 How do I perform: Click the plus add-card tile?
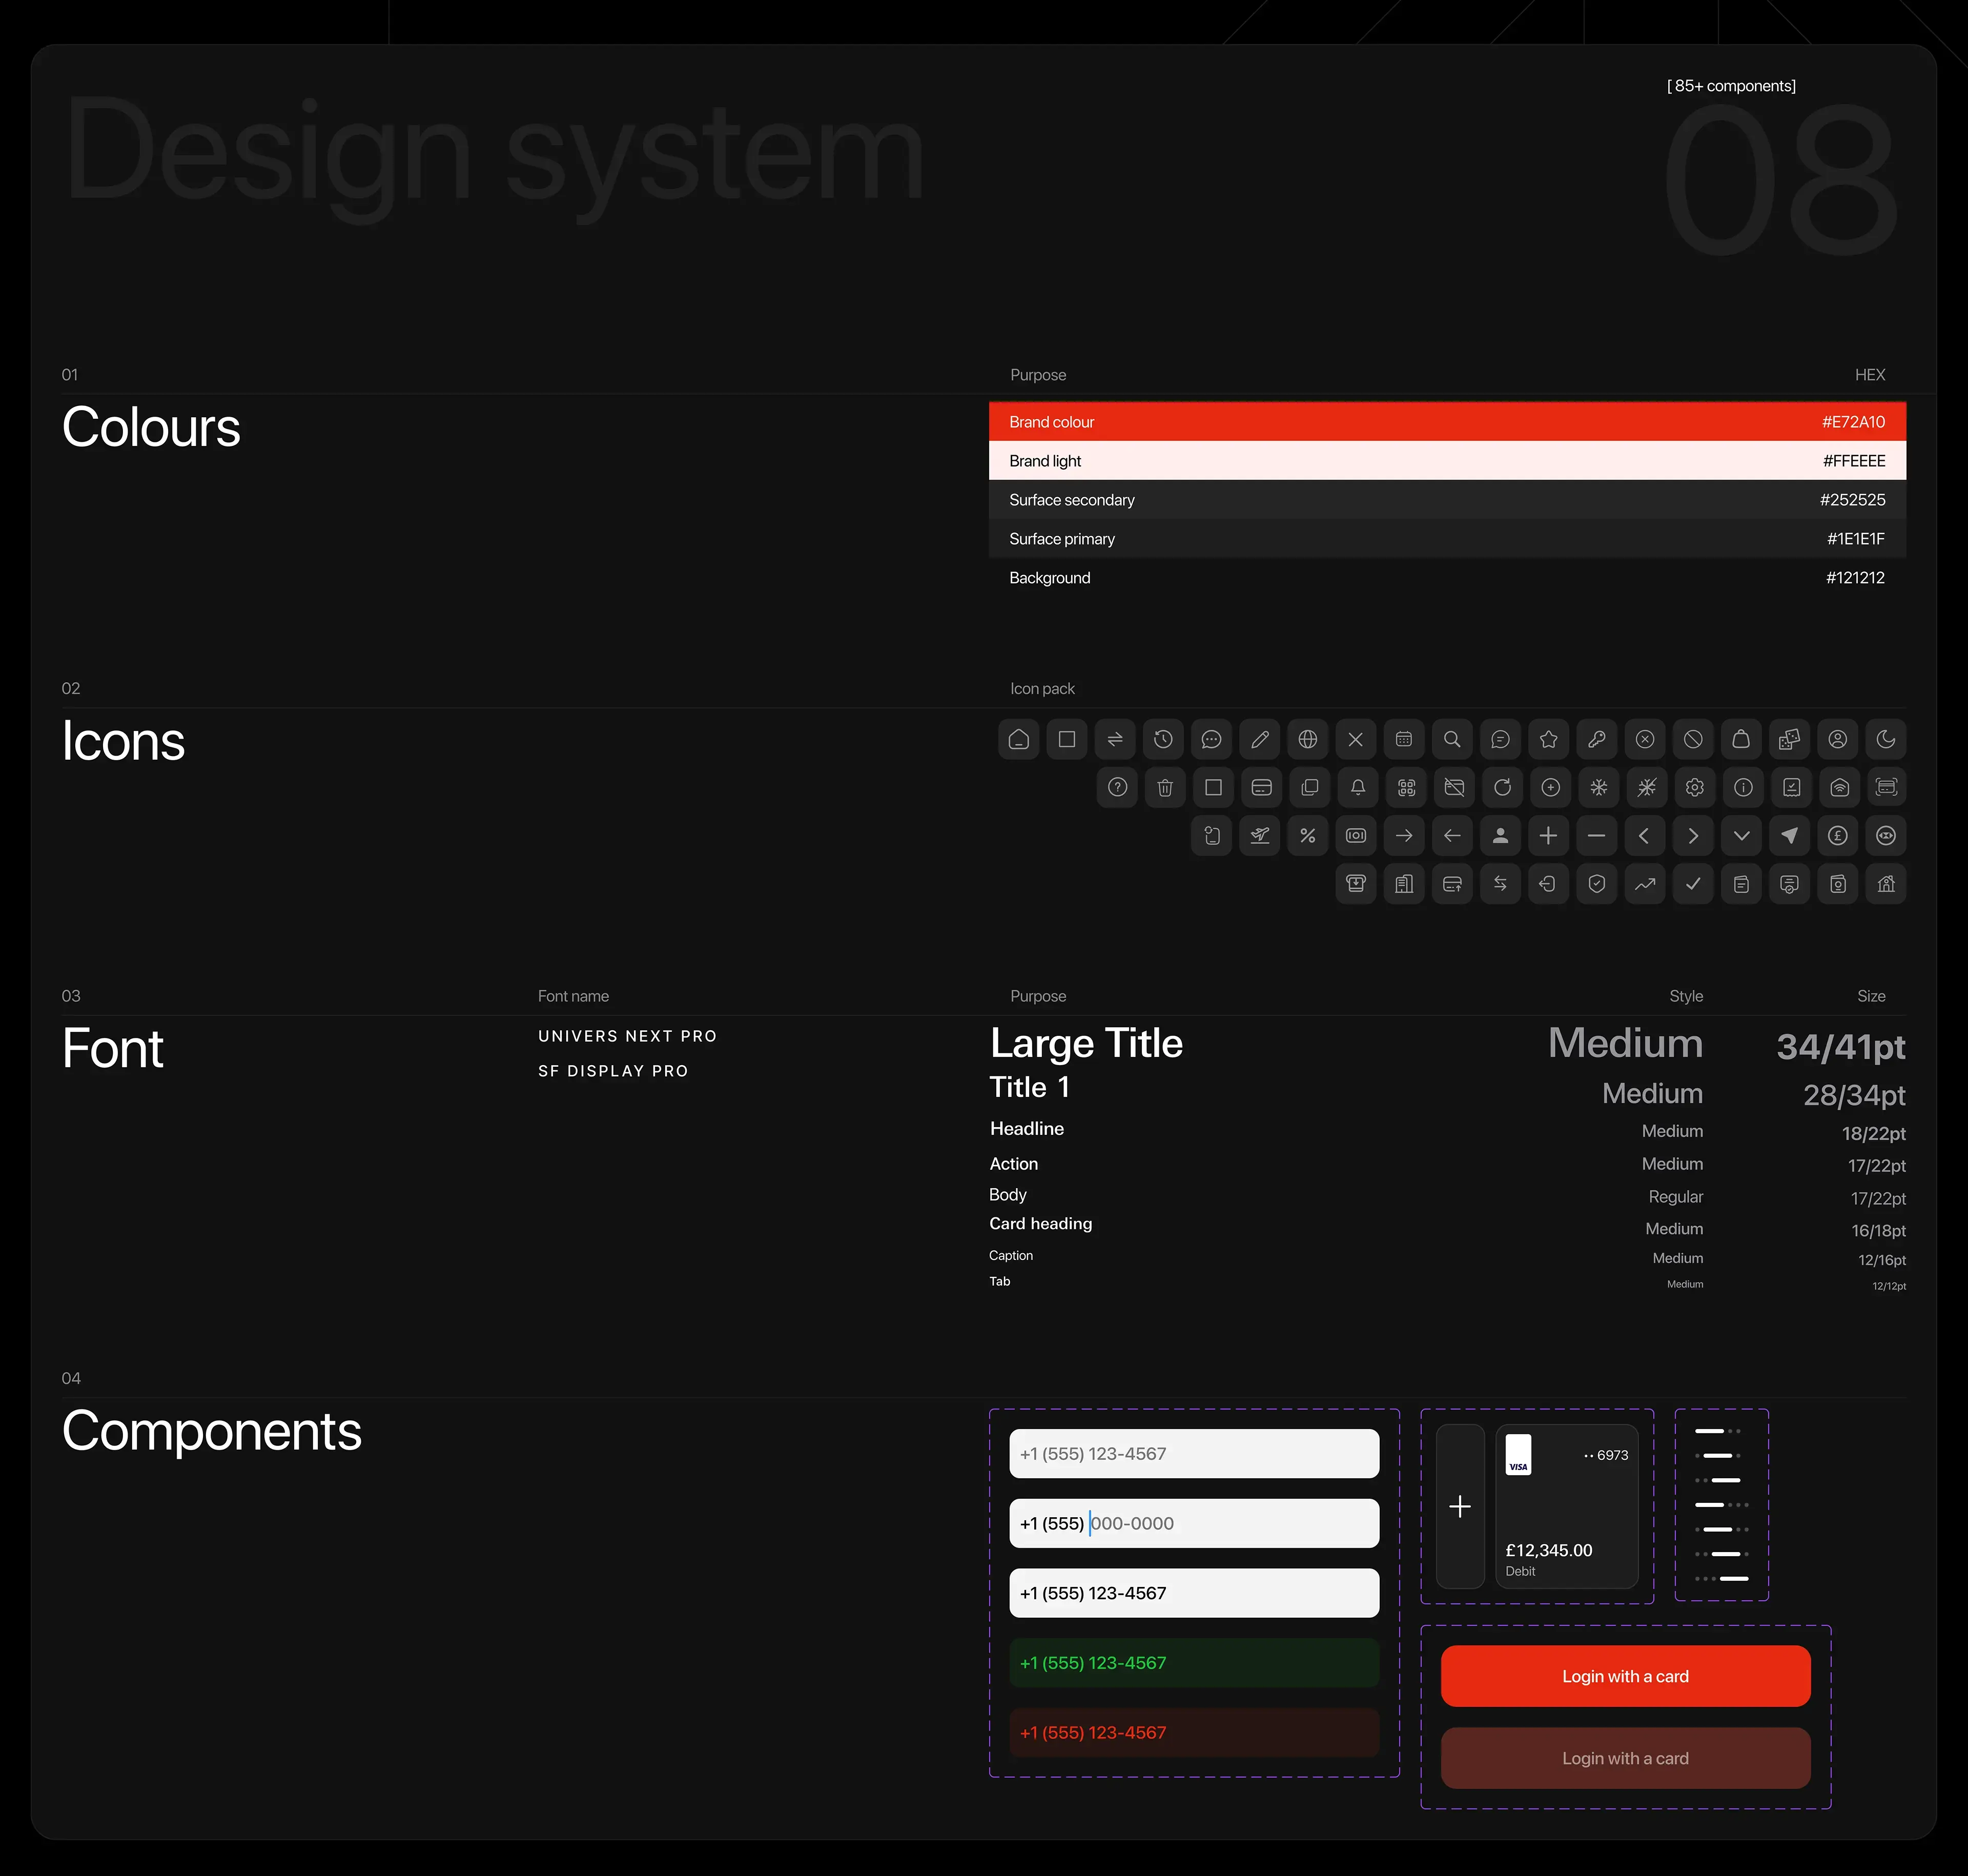1459,1506
